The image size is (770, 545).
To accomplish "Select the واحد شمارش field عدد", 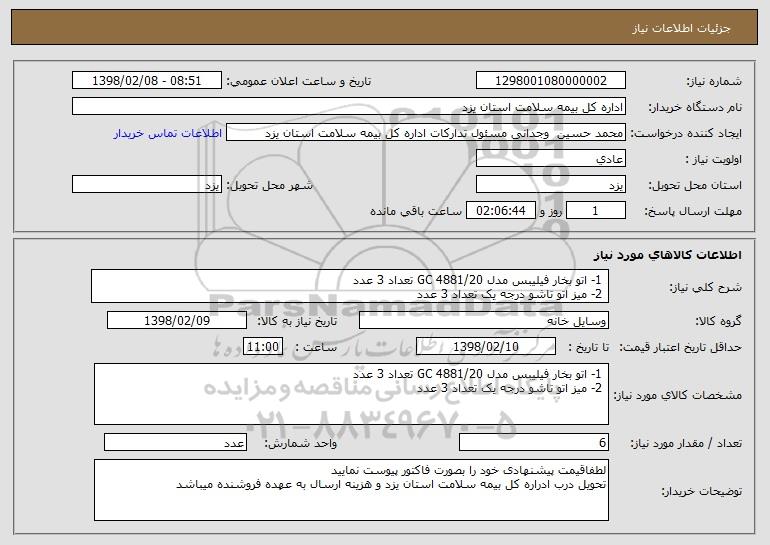I will point(175,442).
